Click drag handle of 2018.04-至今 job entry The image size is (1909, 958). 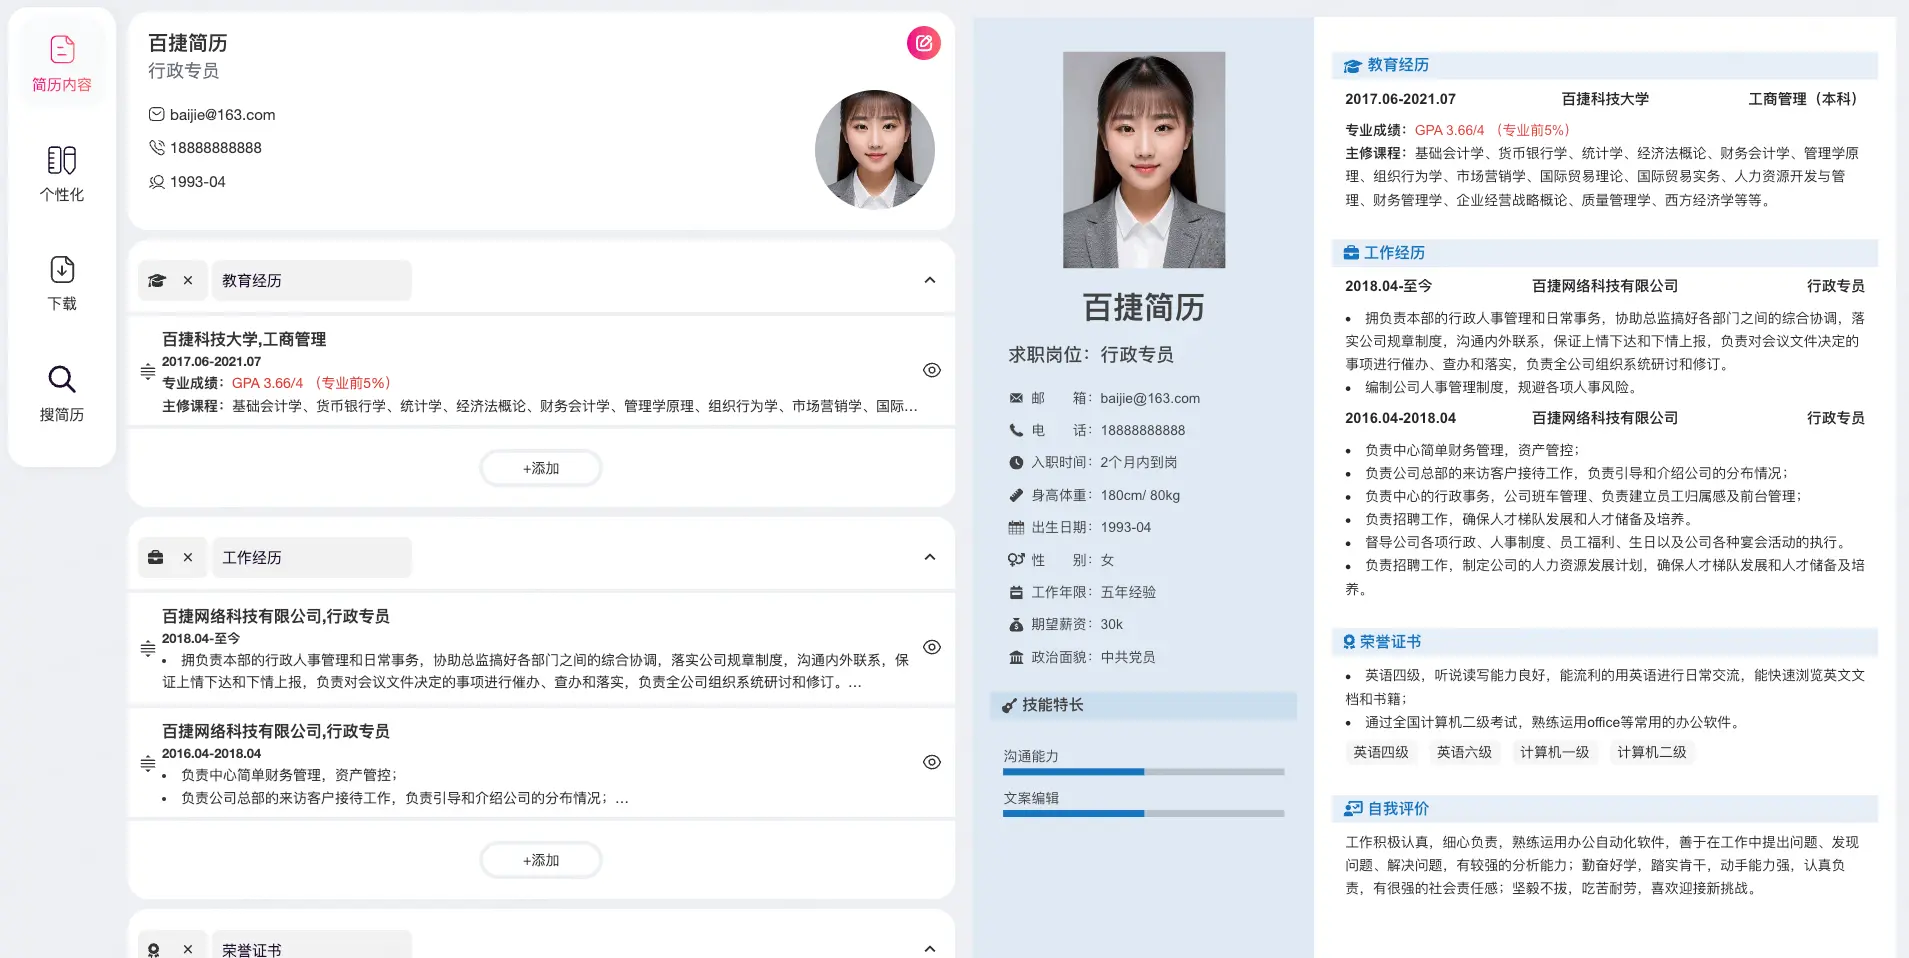[x=148, y=648]
